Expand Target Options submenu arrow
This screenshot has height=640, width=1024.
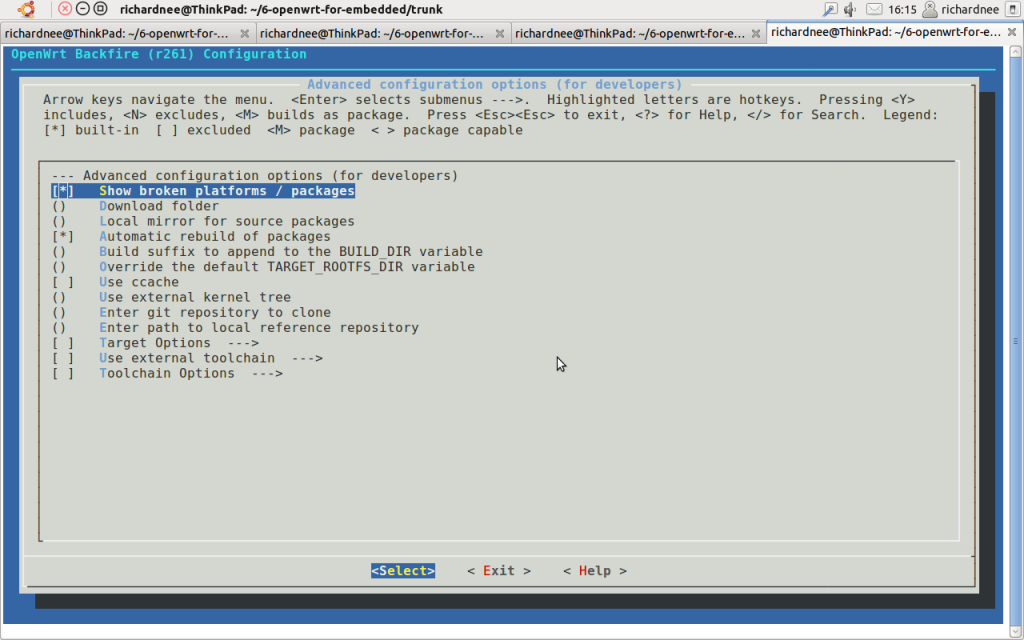point(243,343)
